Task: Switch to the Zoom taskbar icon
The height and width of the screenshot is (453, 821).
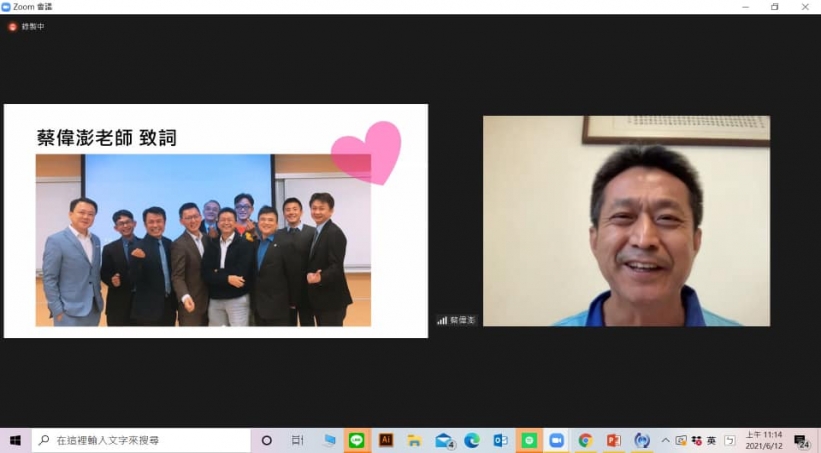Action: coord(557,440)
